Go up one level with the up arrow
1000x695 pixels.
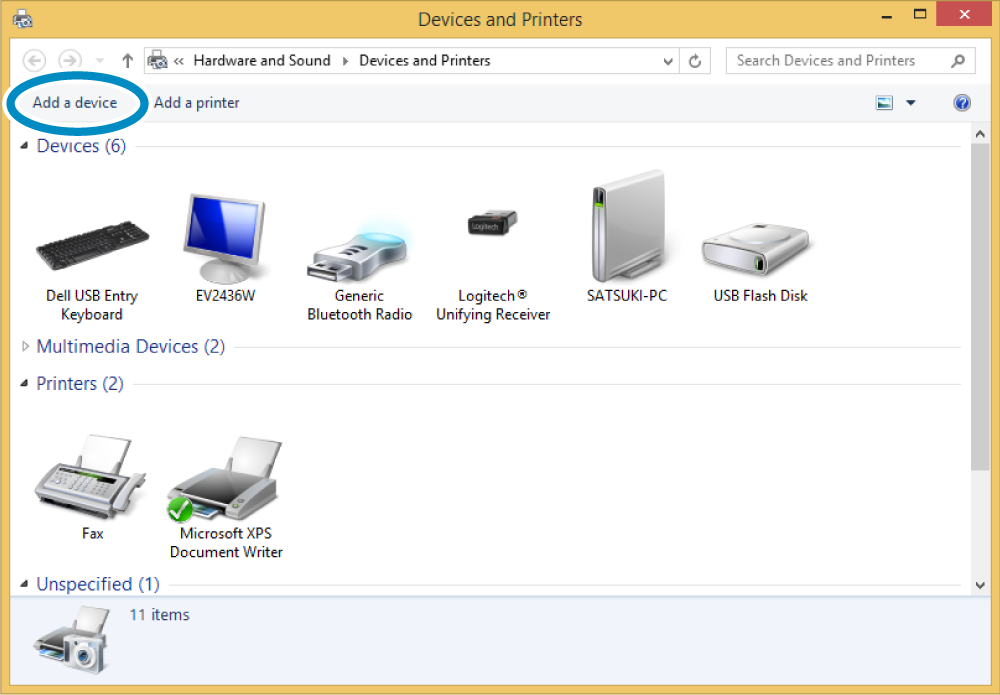[127, 61]
